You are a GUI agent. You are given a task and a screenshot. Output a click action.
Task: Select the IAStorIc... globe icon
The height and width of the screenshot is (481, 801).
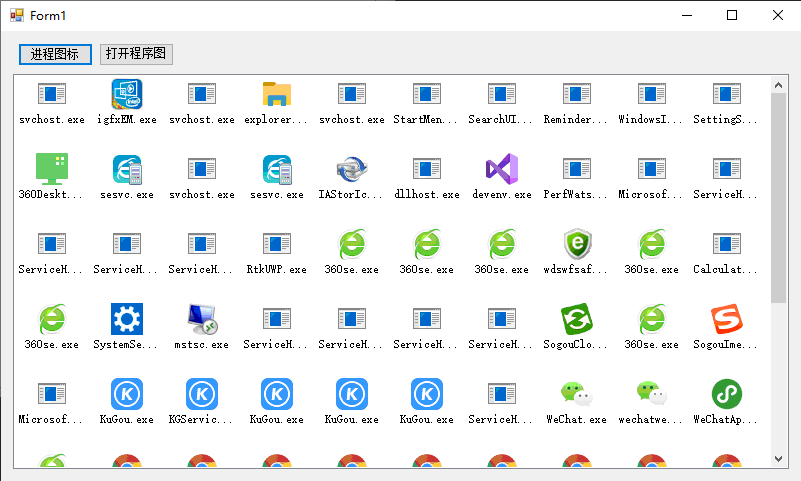(352, 169)
